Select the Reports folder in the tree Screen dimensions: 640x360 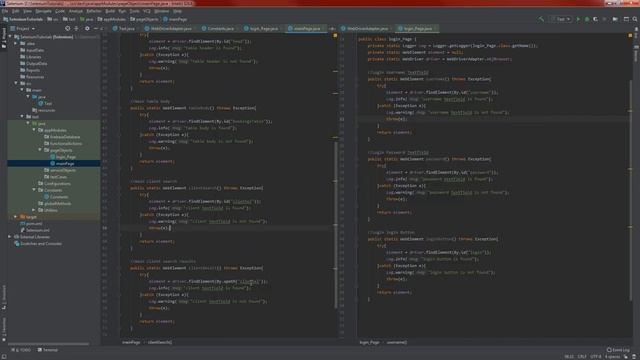tap(30, 70)
